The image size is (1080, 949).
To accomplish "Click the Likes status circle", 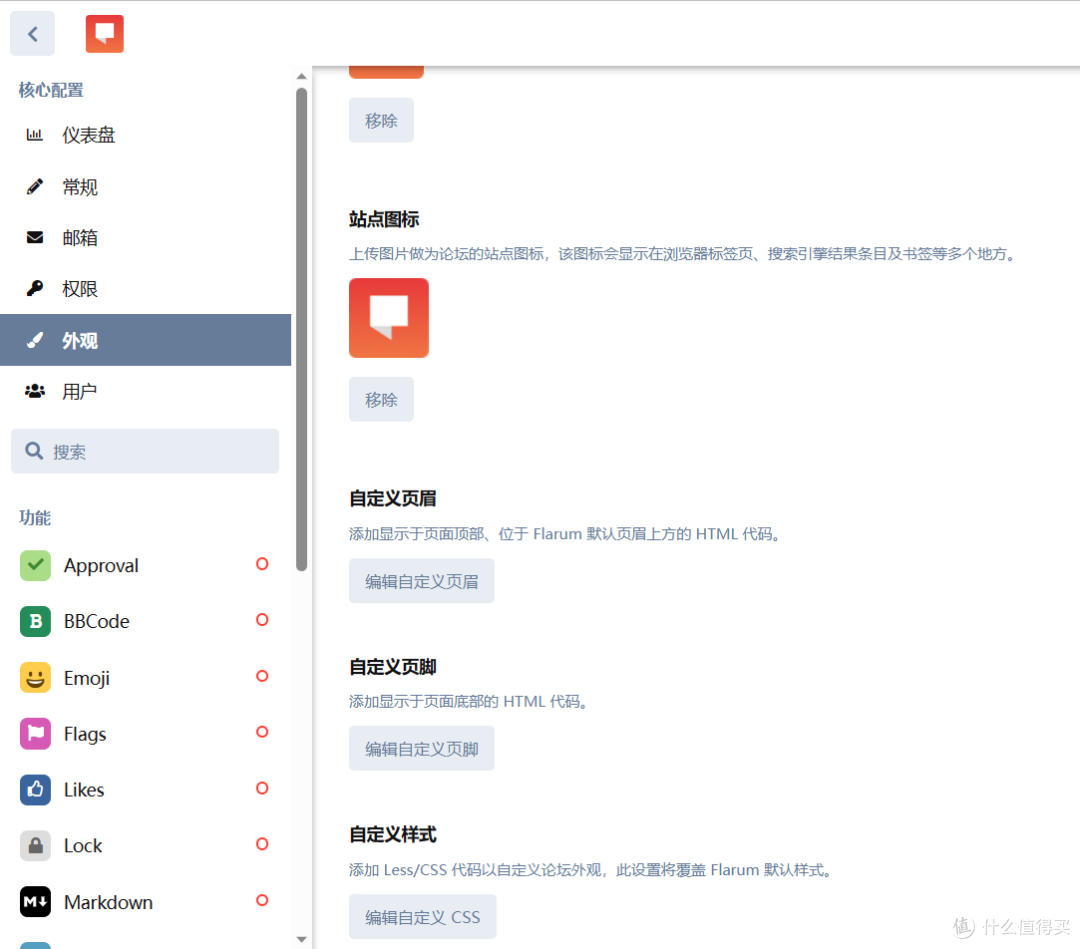I will [x=262, y=788].
